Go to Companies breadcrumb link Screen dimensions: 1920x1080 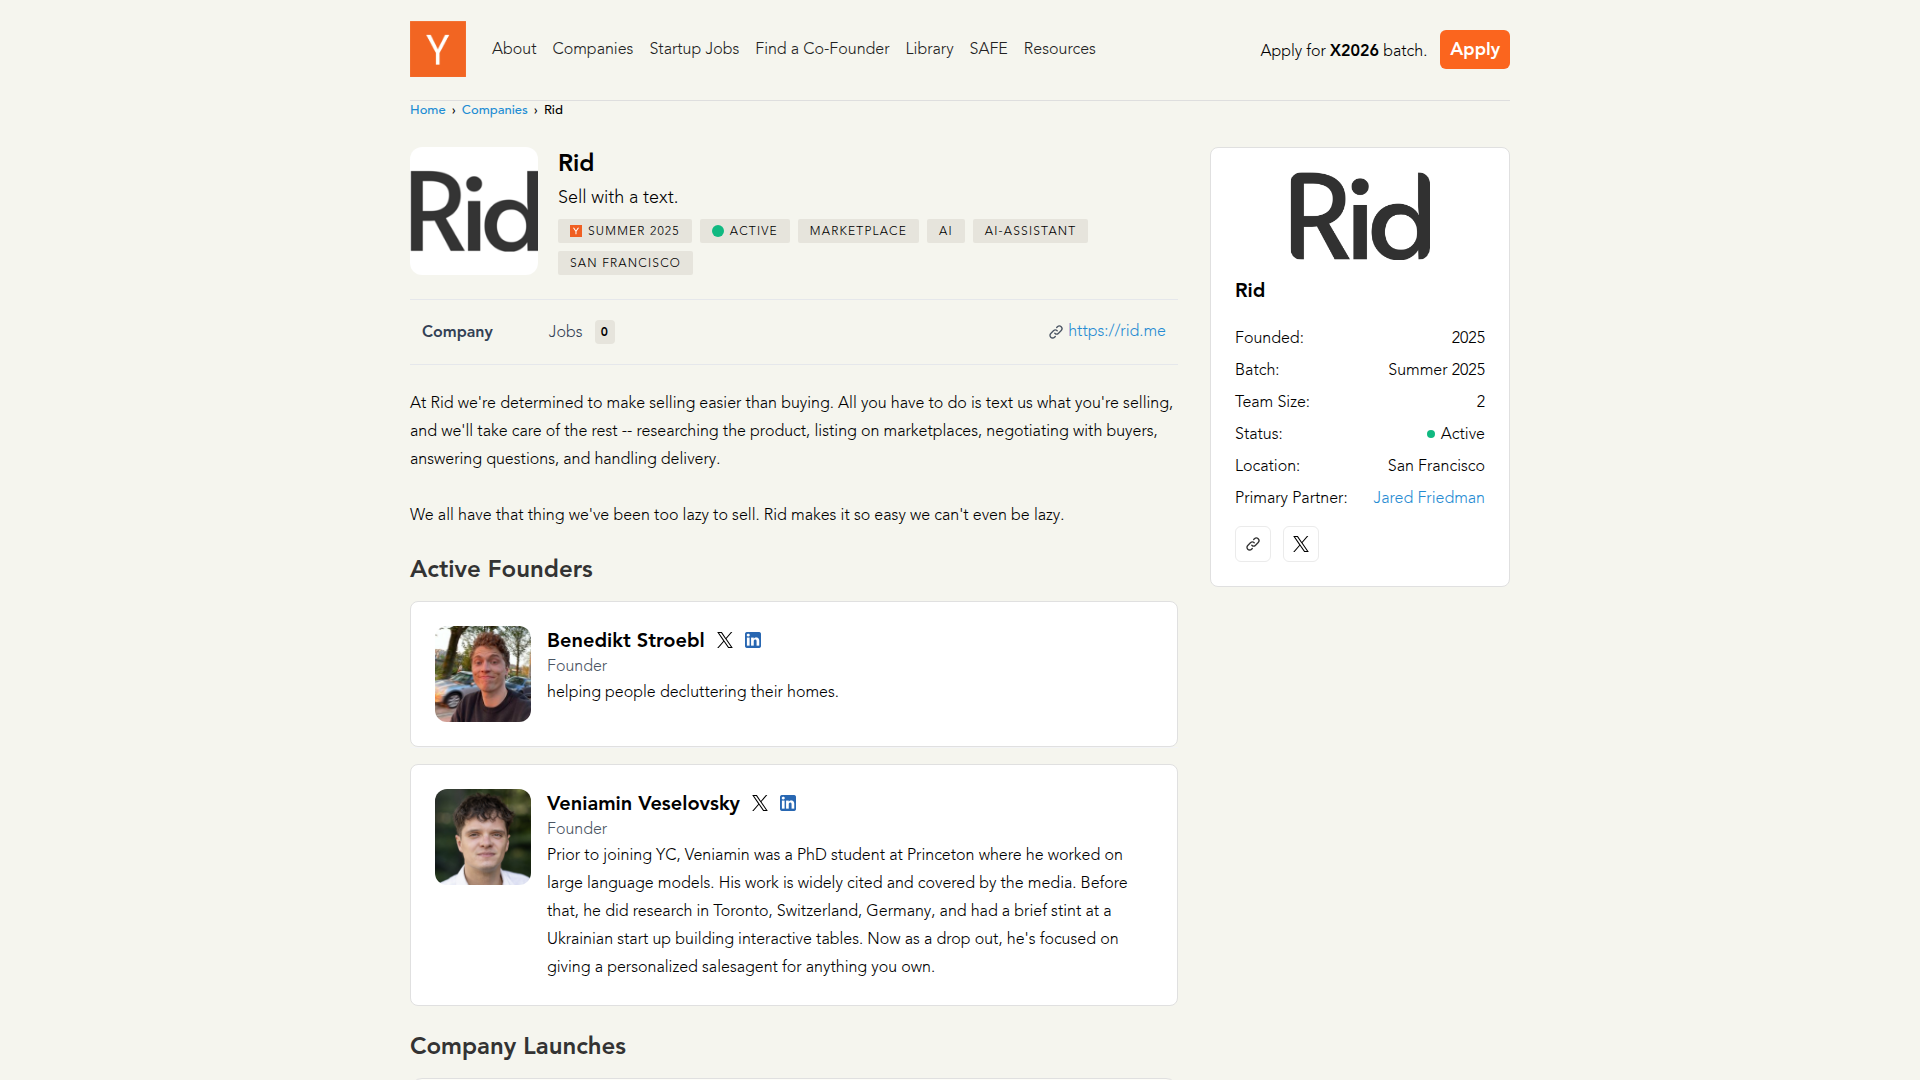click(x=494, y=110)
